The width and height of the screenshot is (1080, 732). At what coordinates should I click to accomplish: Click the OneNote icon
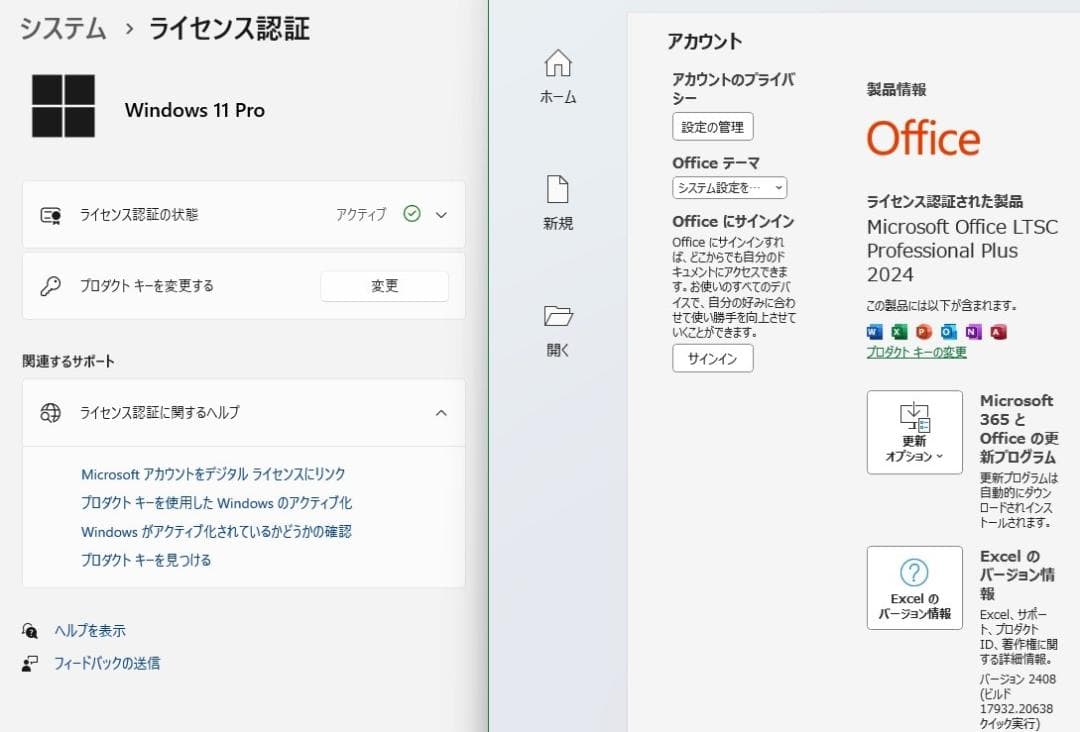tap(974, 331)
